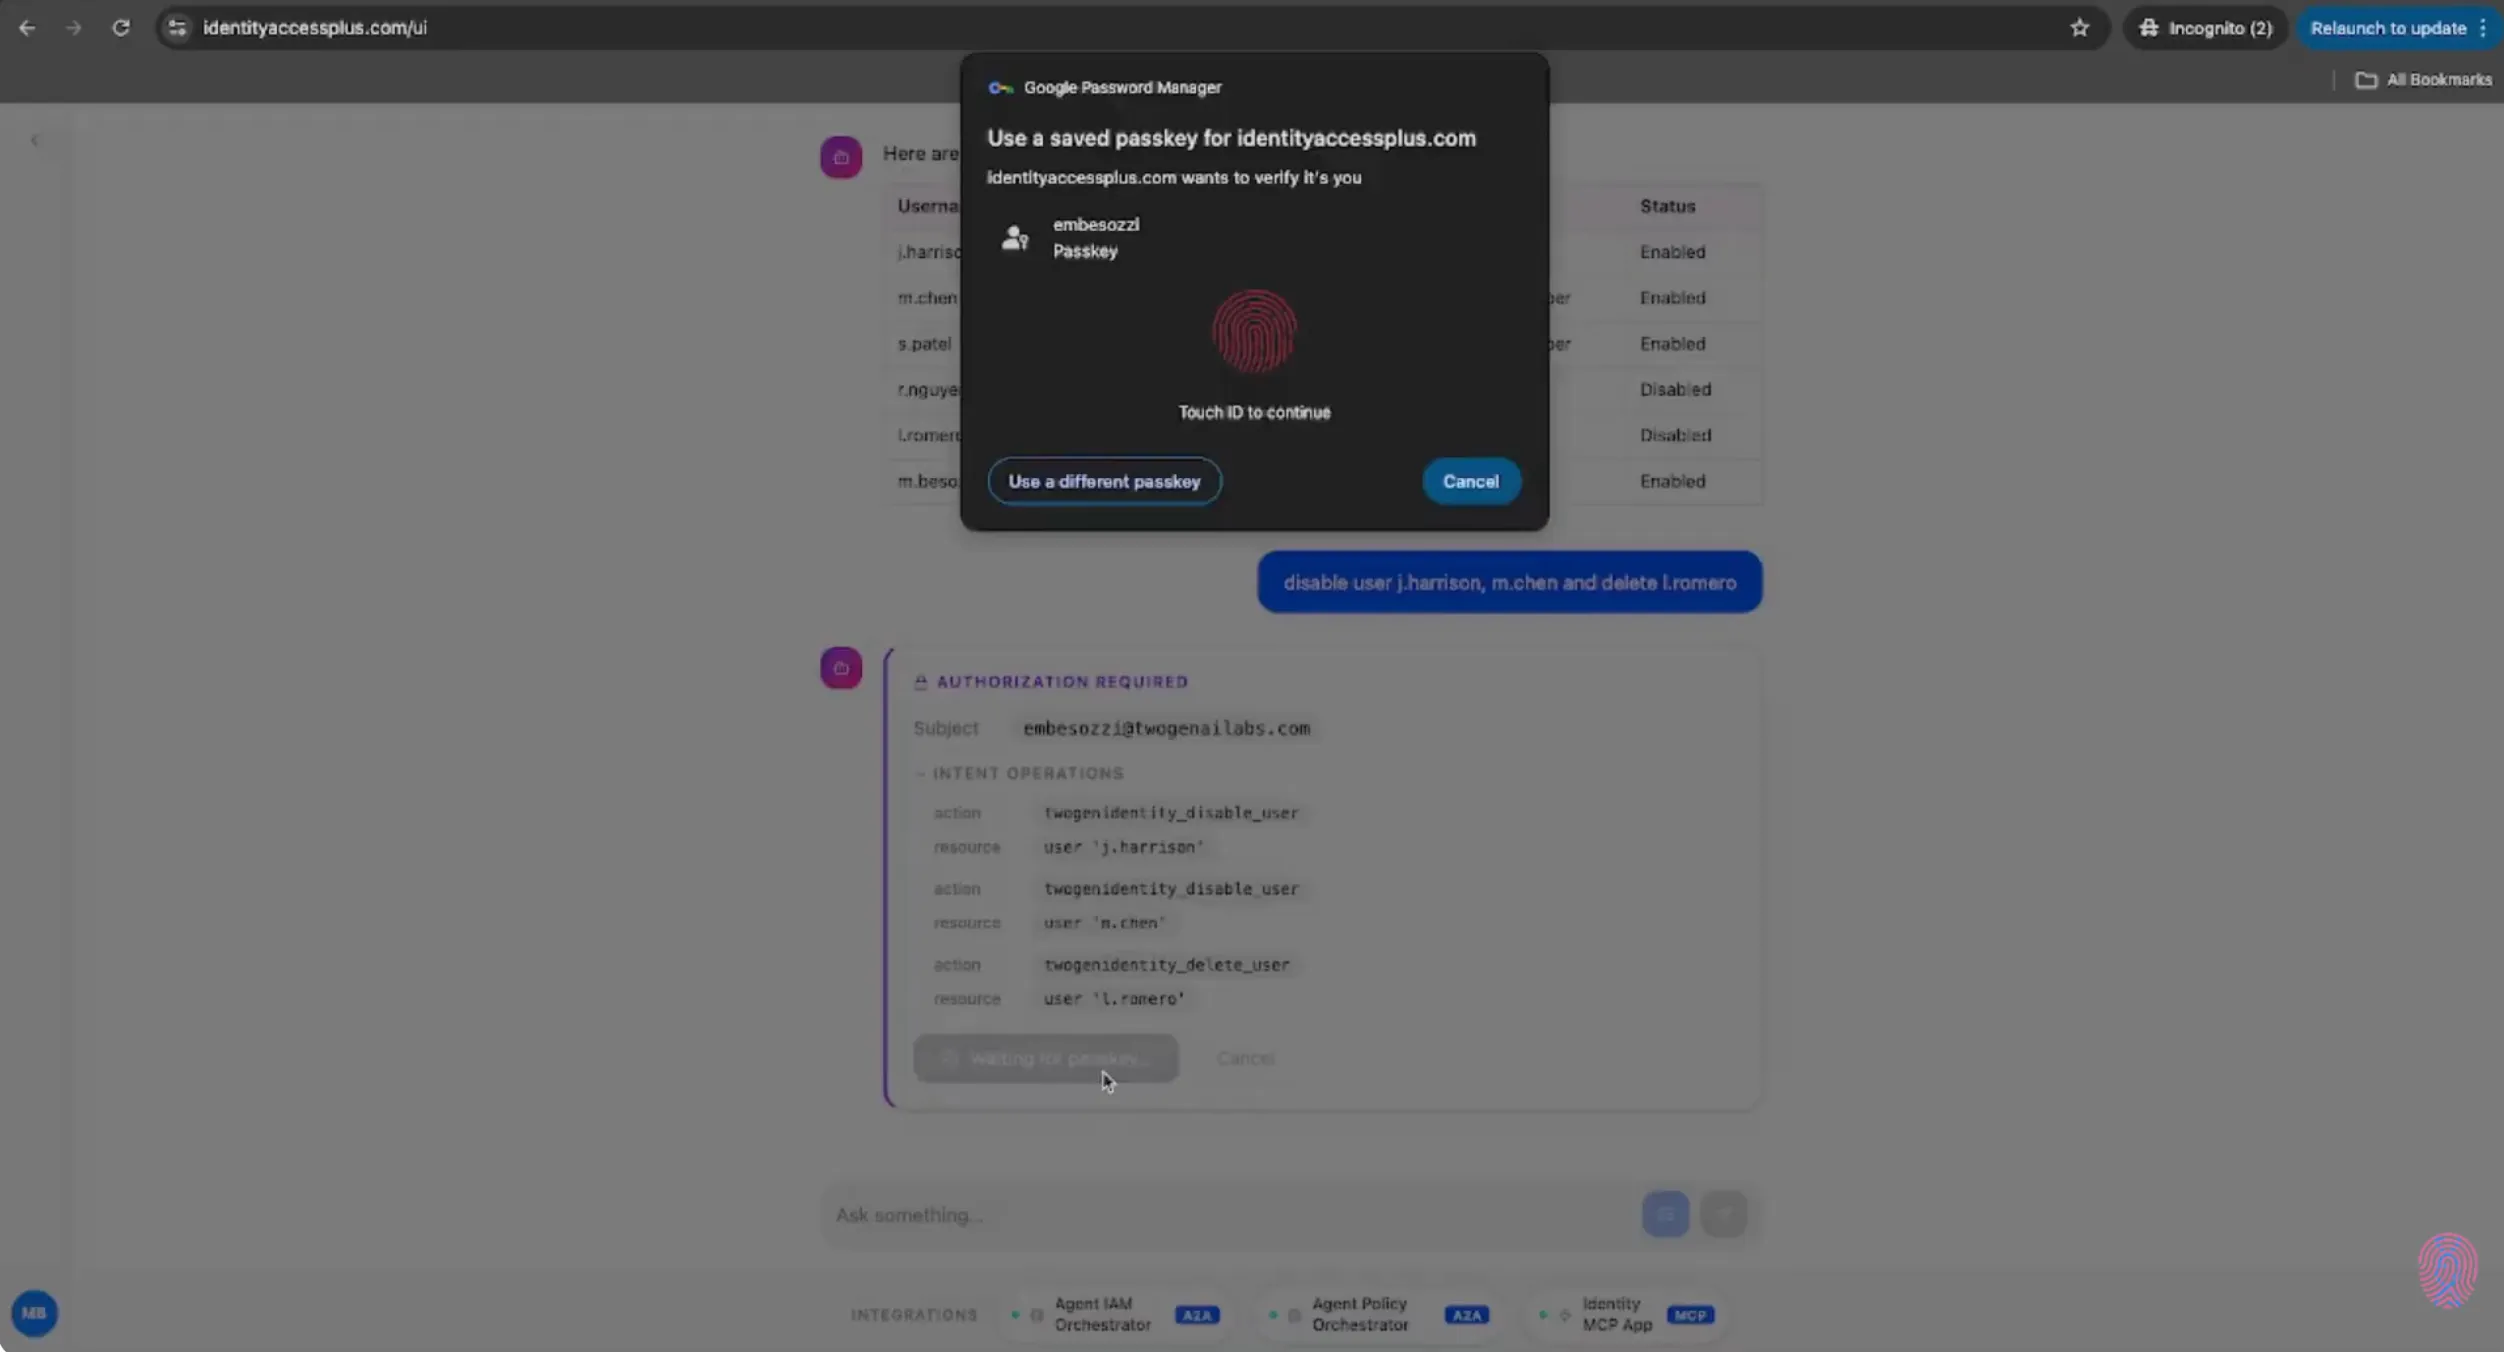Click the lock icon beside Authorization Required
Viewport: 2504px width, 1352px height.
click(x=921, y=682)
